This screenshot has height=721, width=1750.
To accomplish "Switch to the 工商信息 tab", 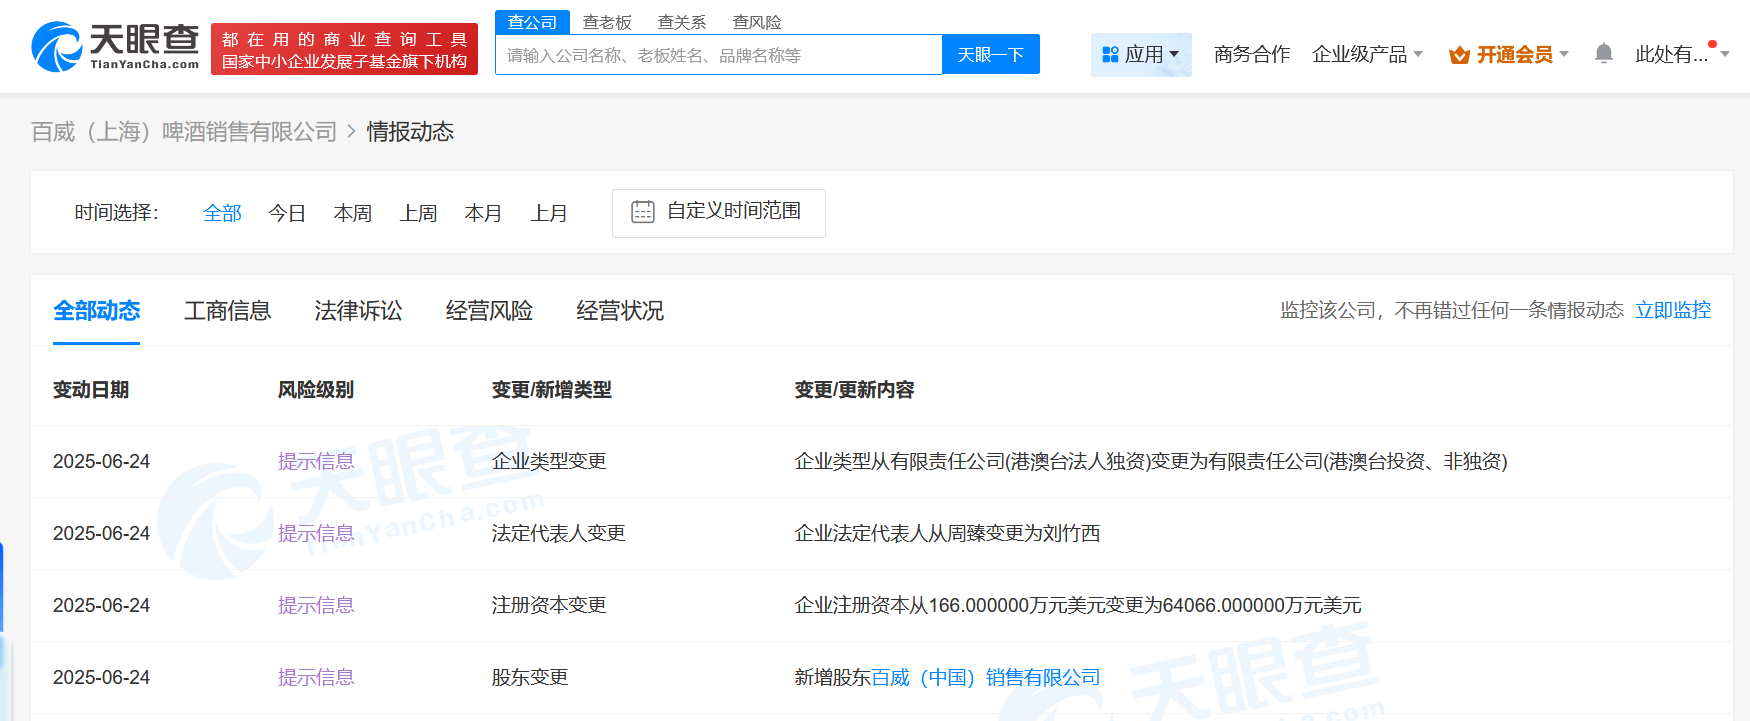I will click(x=227, y=311).
